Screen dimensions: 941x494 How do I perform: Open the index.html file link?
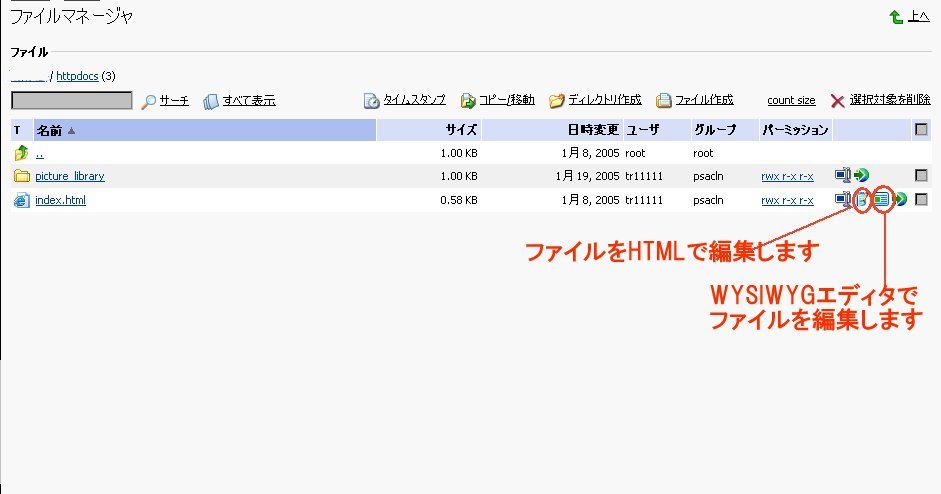(60, 200)
